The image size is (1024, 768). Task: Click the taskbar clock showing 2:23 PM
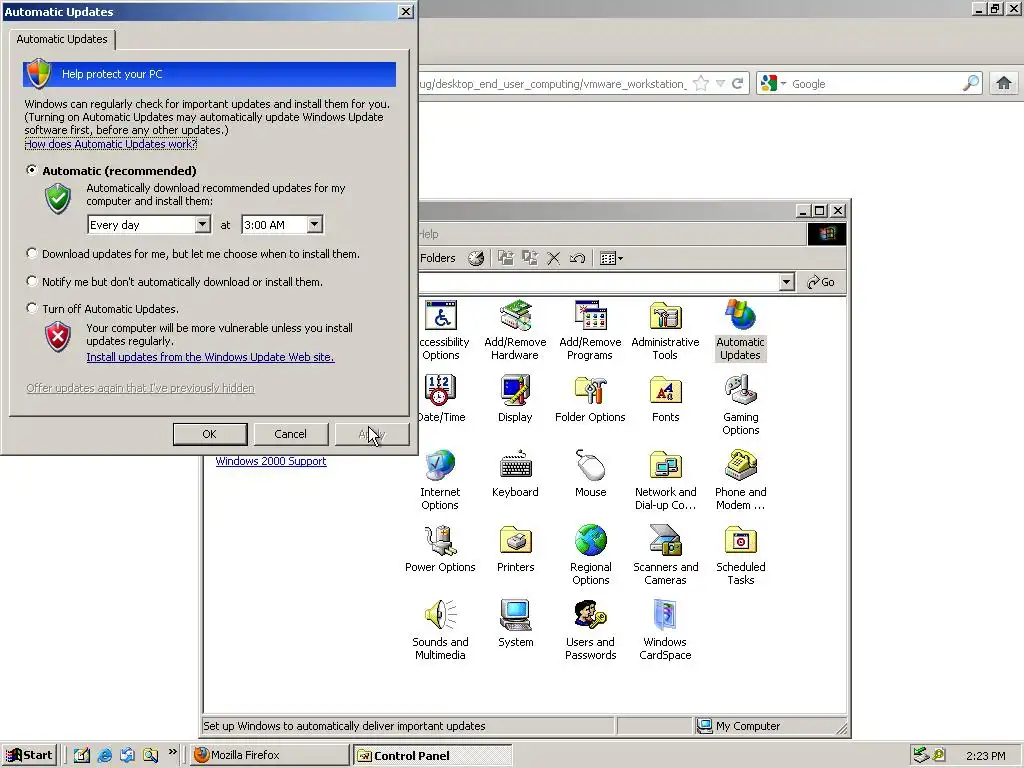985,756
